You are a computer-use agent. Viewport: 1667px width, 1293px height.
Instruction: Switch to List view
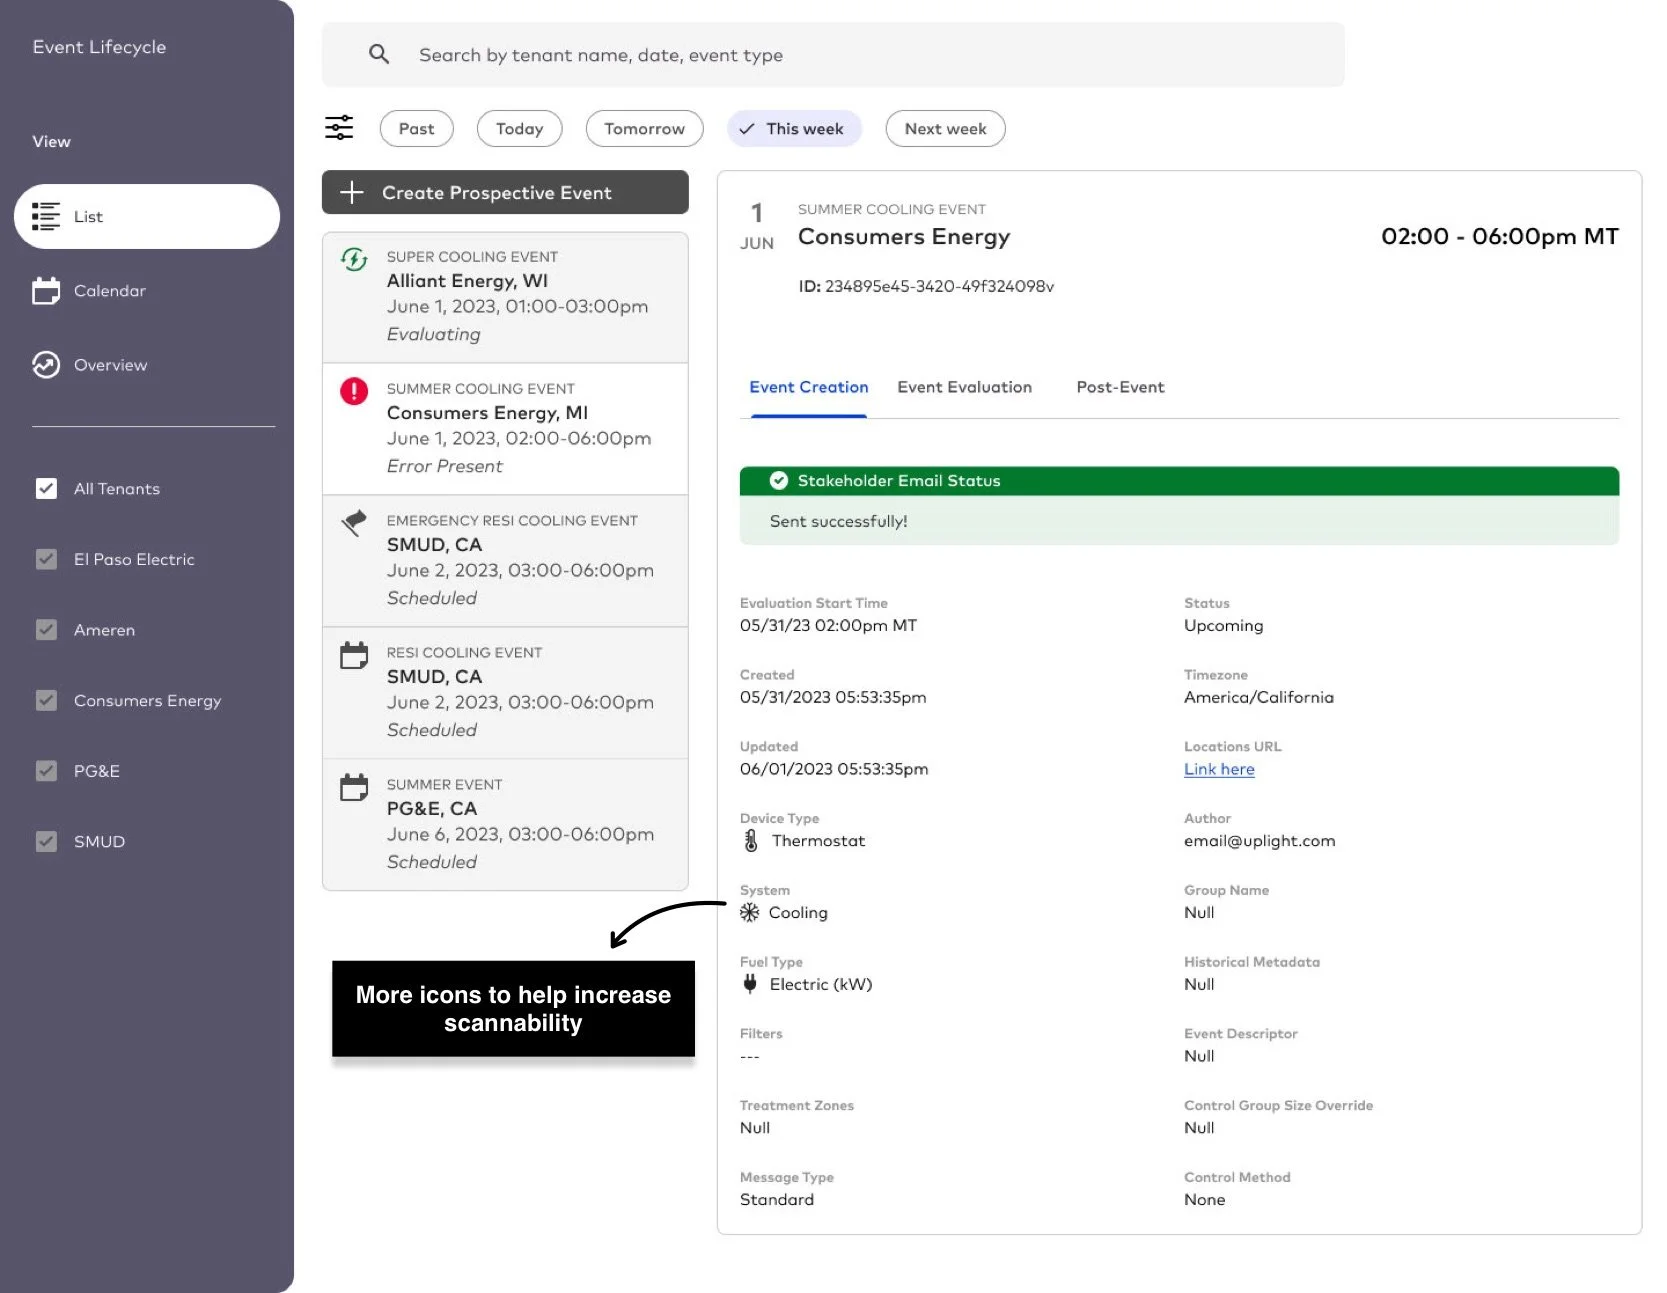pyautogui.click(x=147, y=216)
